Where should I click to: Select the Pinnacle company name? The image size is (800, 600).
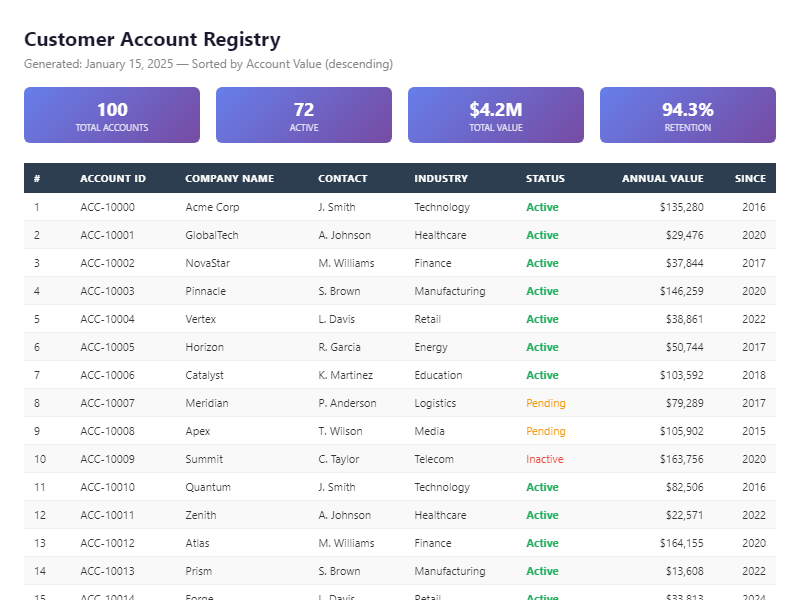point(205,291)
